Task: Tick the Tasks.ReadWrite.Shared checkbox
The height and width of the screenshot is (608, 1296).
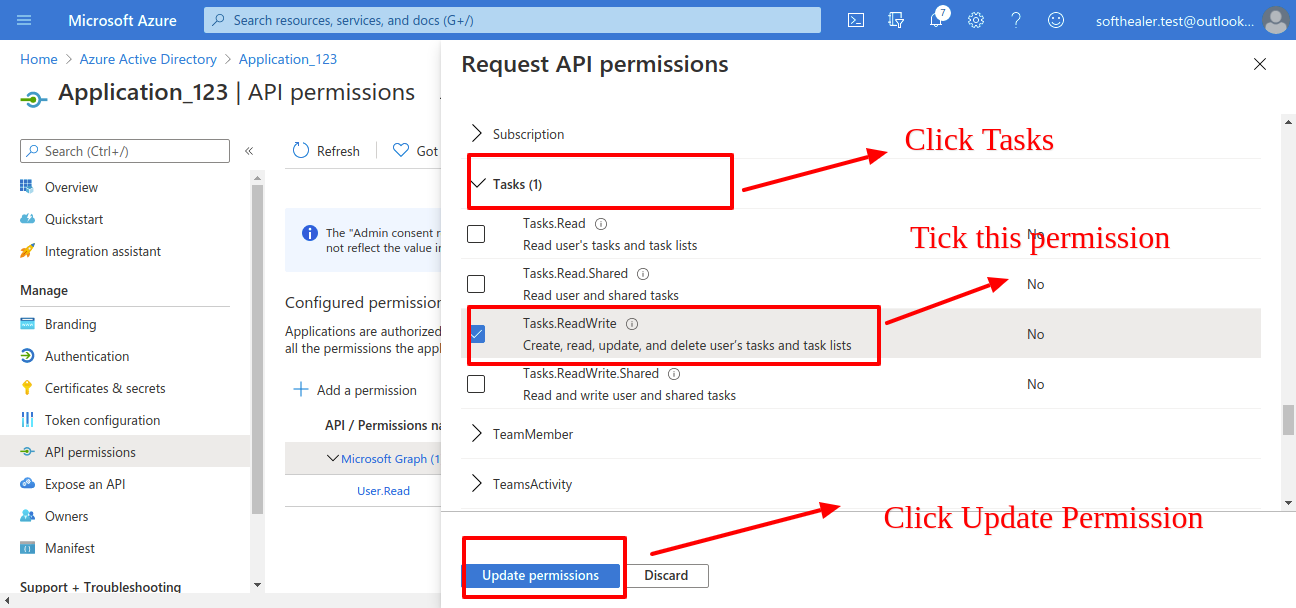Action: point(476,384)
